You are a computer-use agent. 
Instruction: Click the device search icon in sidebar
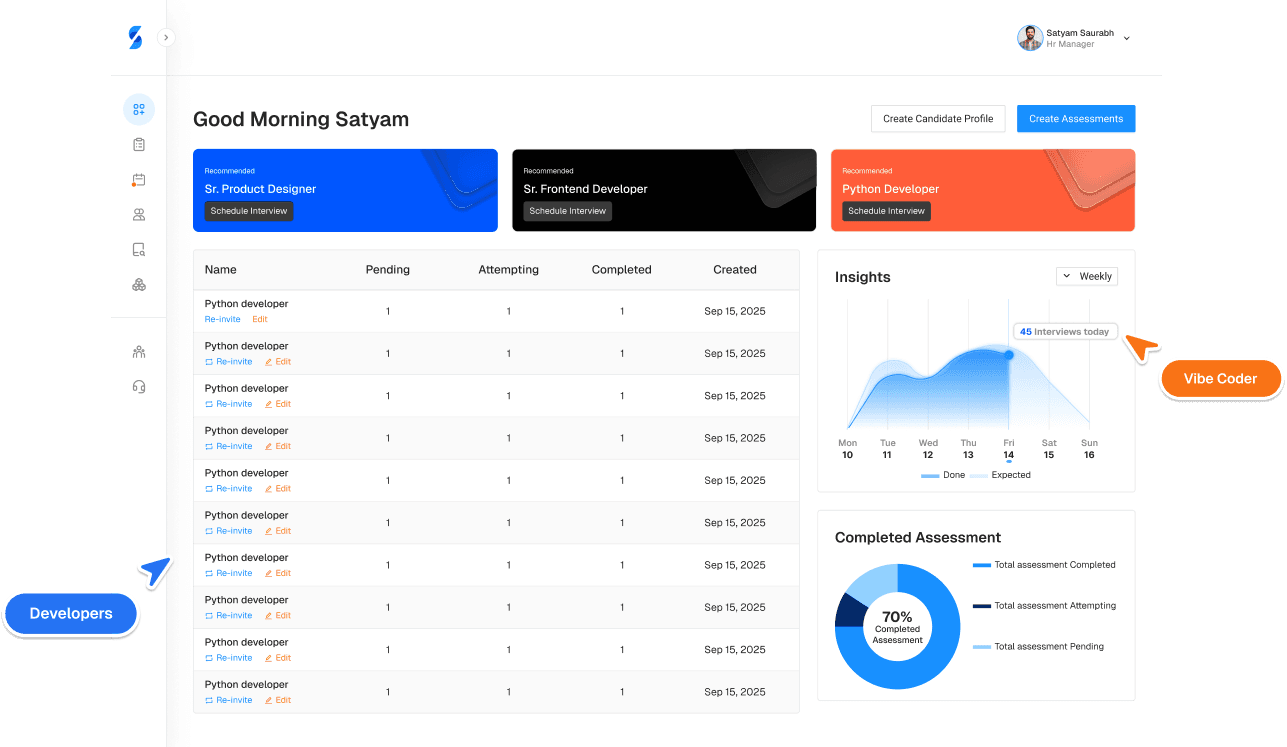[x=138, y=249]
